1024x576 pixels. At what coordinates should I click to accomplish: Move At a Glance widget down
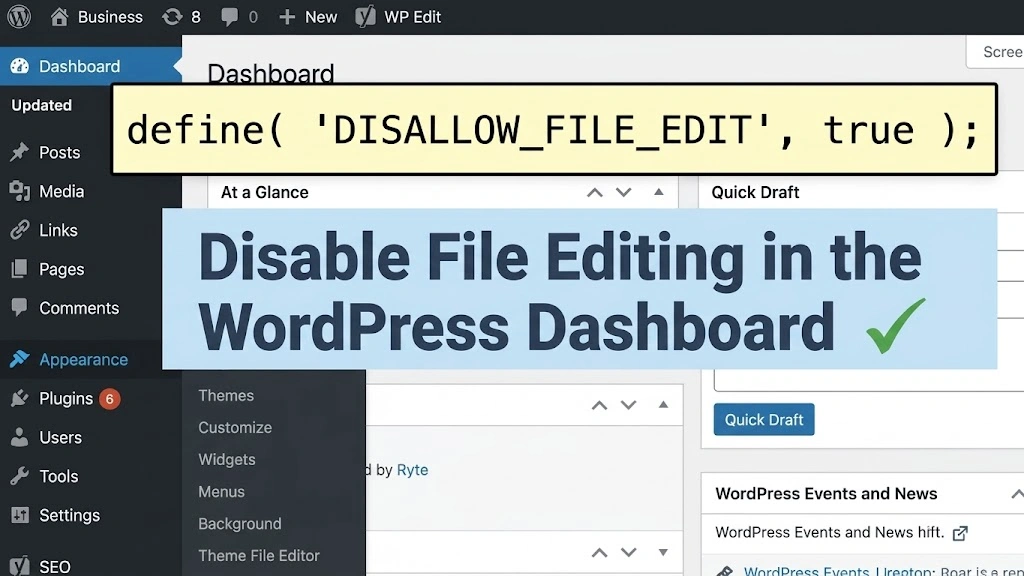coord(624,193)
